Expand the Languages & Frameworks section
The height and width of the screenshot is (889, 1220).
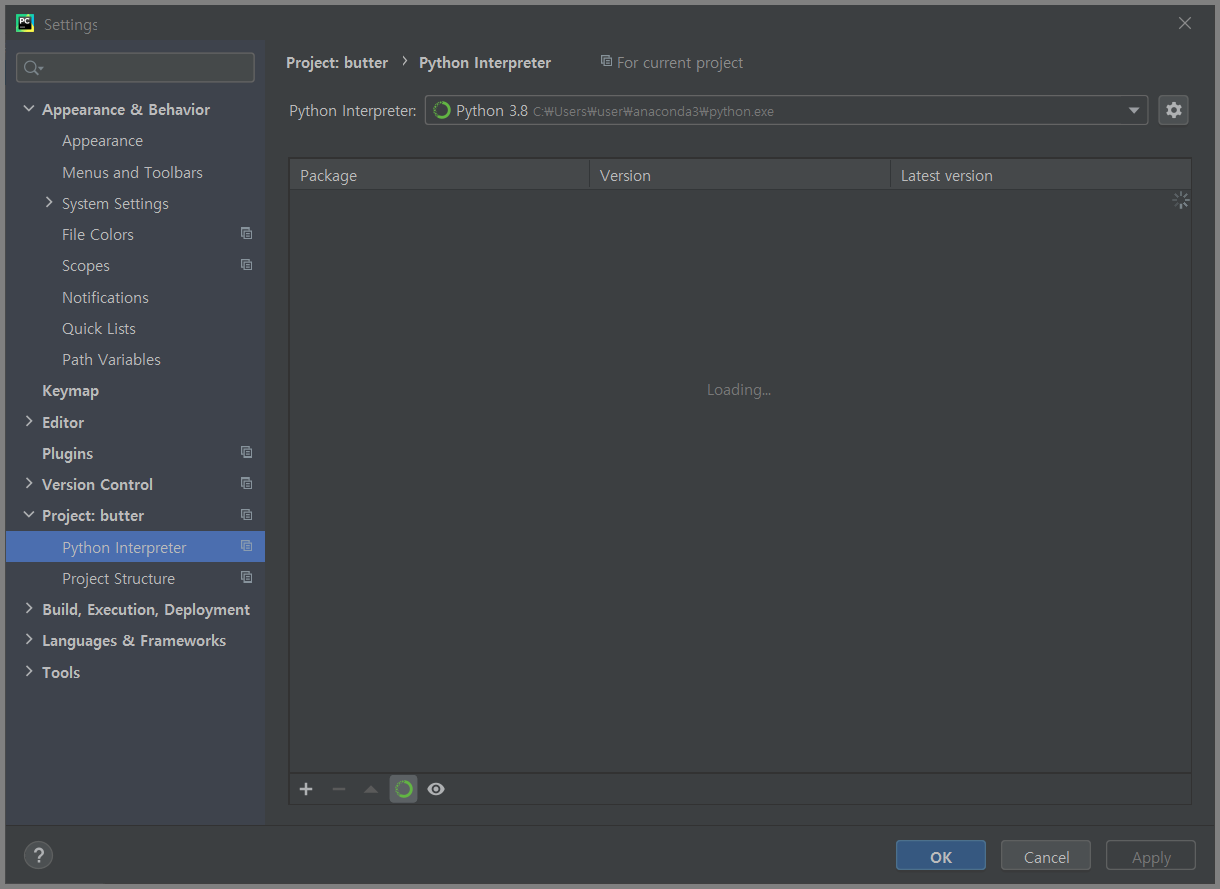[x=28, y=640]
